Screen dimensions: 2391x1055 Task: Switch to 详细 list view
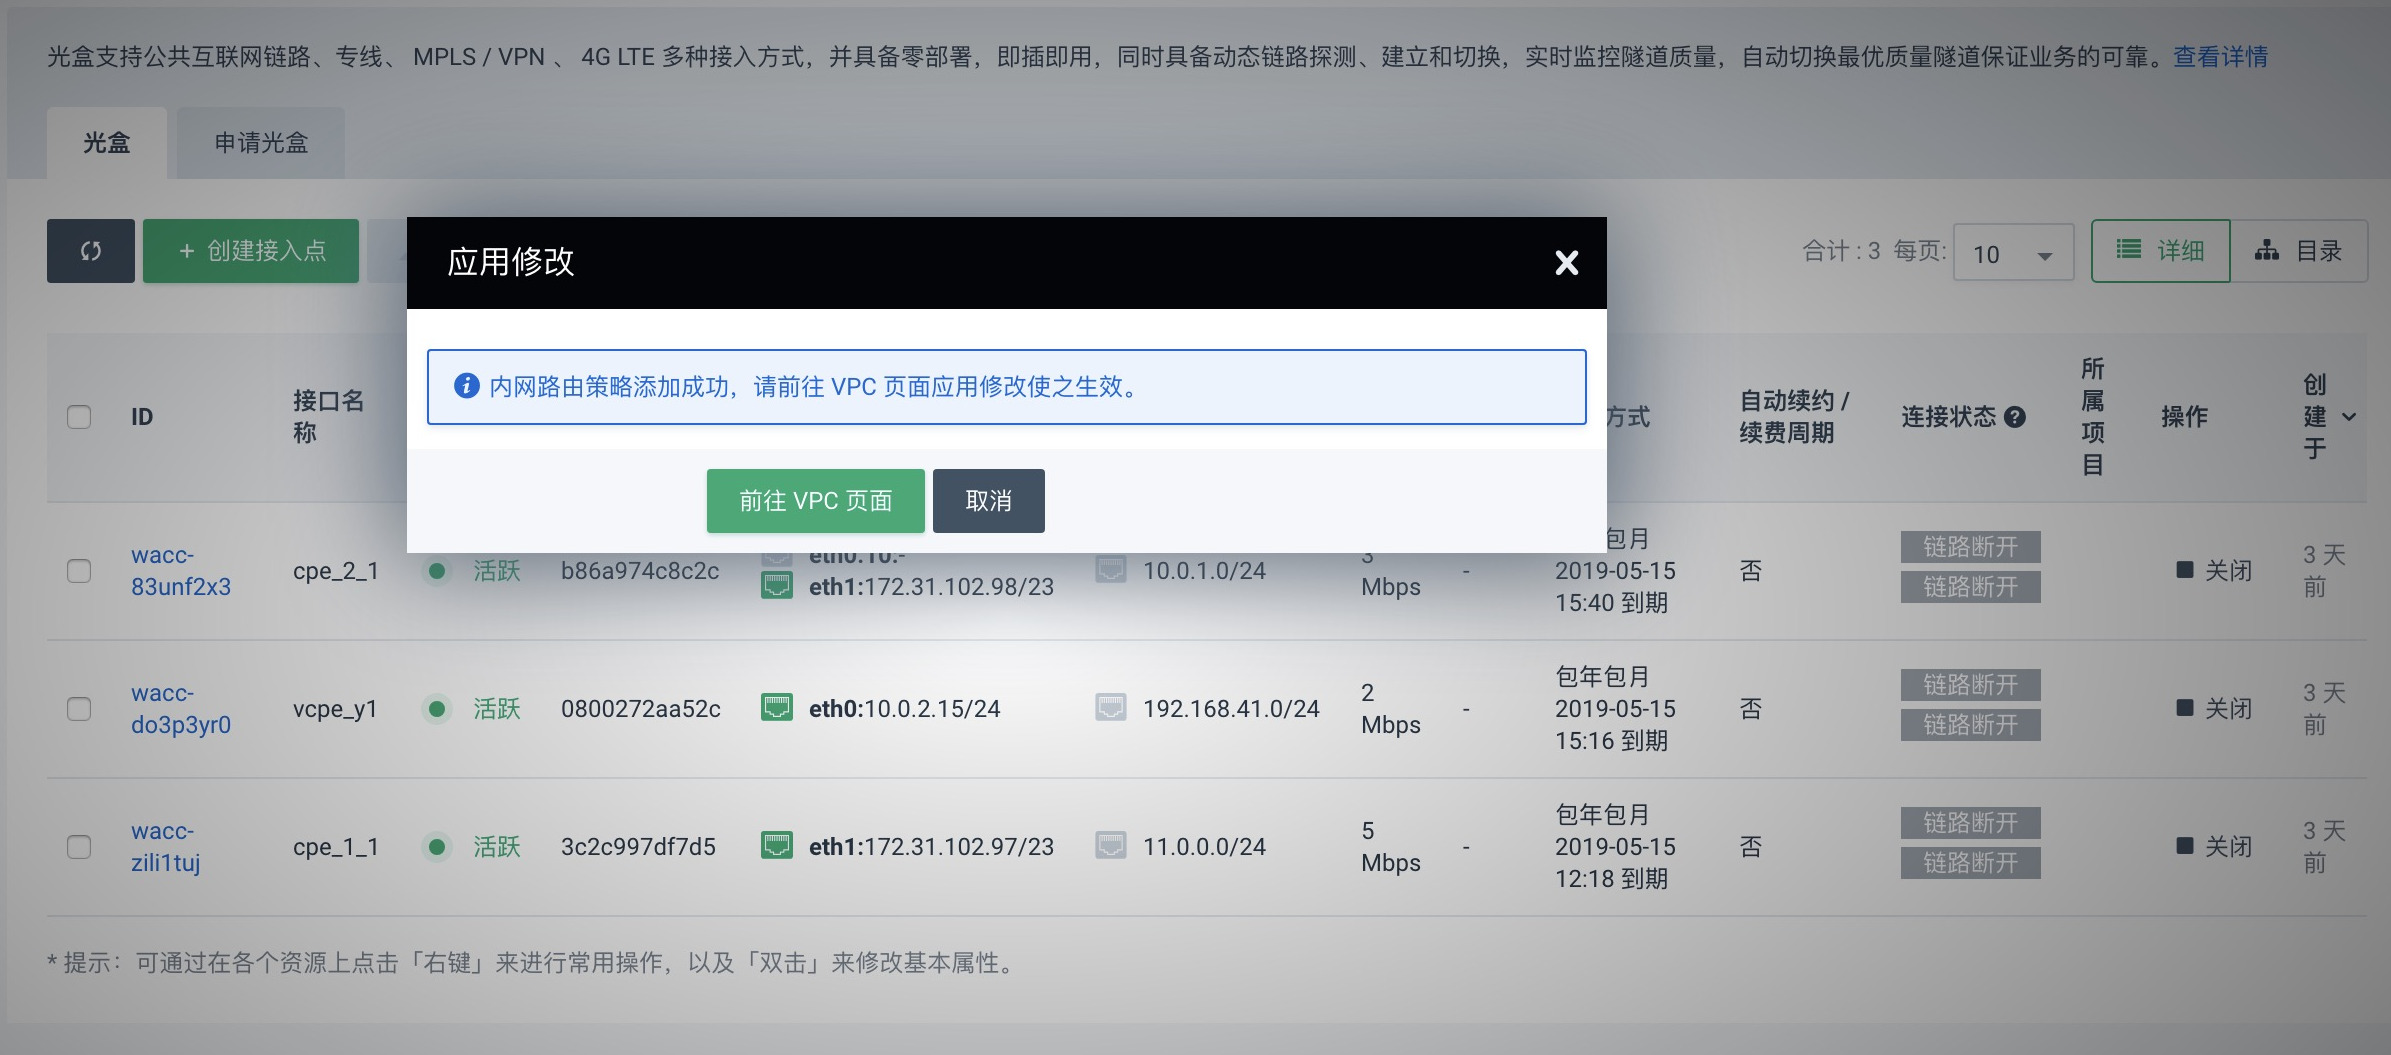(2160, 251)
